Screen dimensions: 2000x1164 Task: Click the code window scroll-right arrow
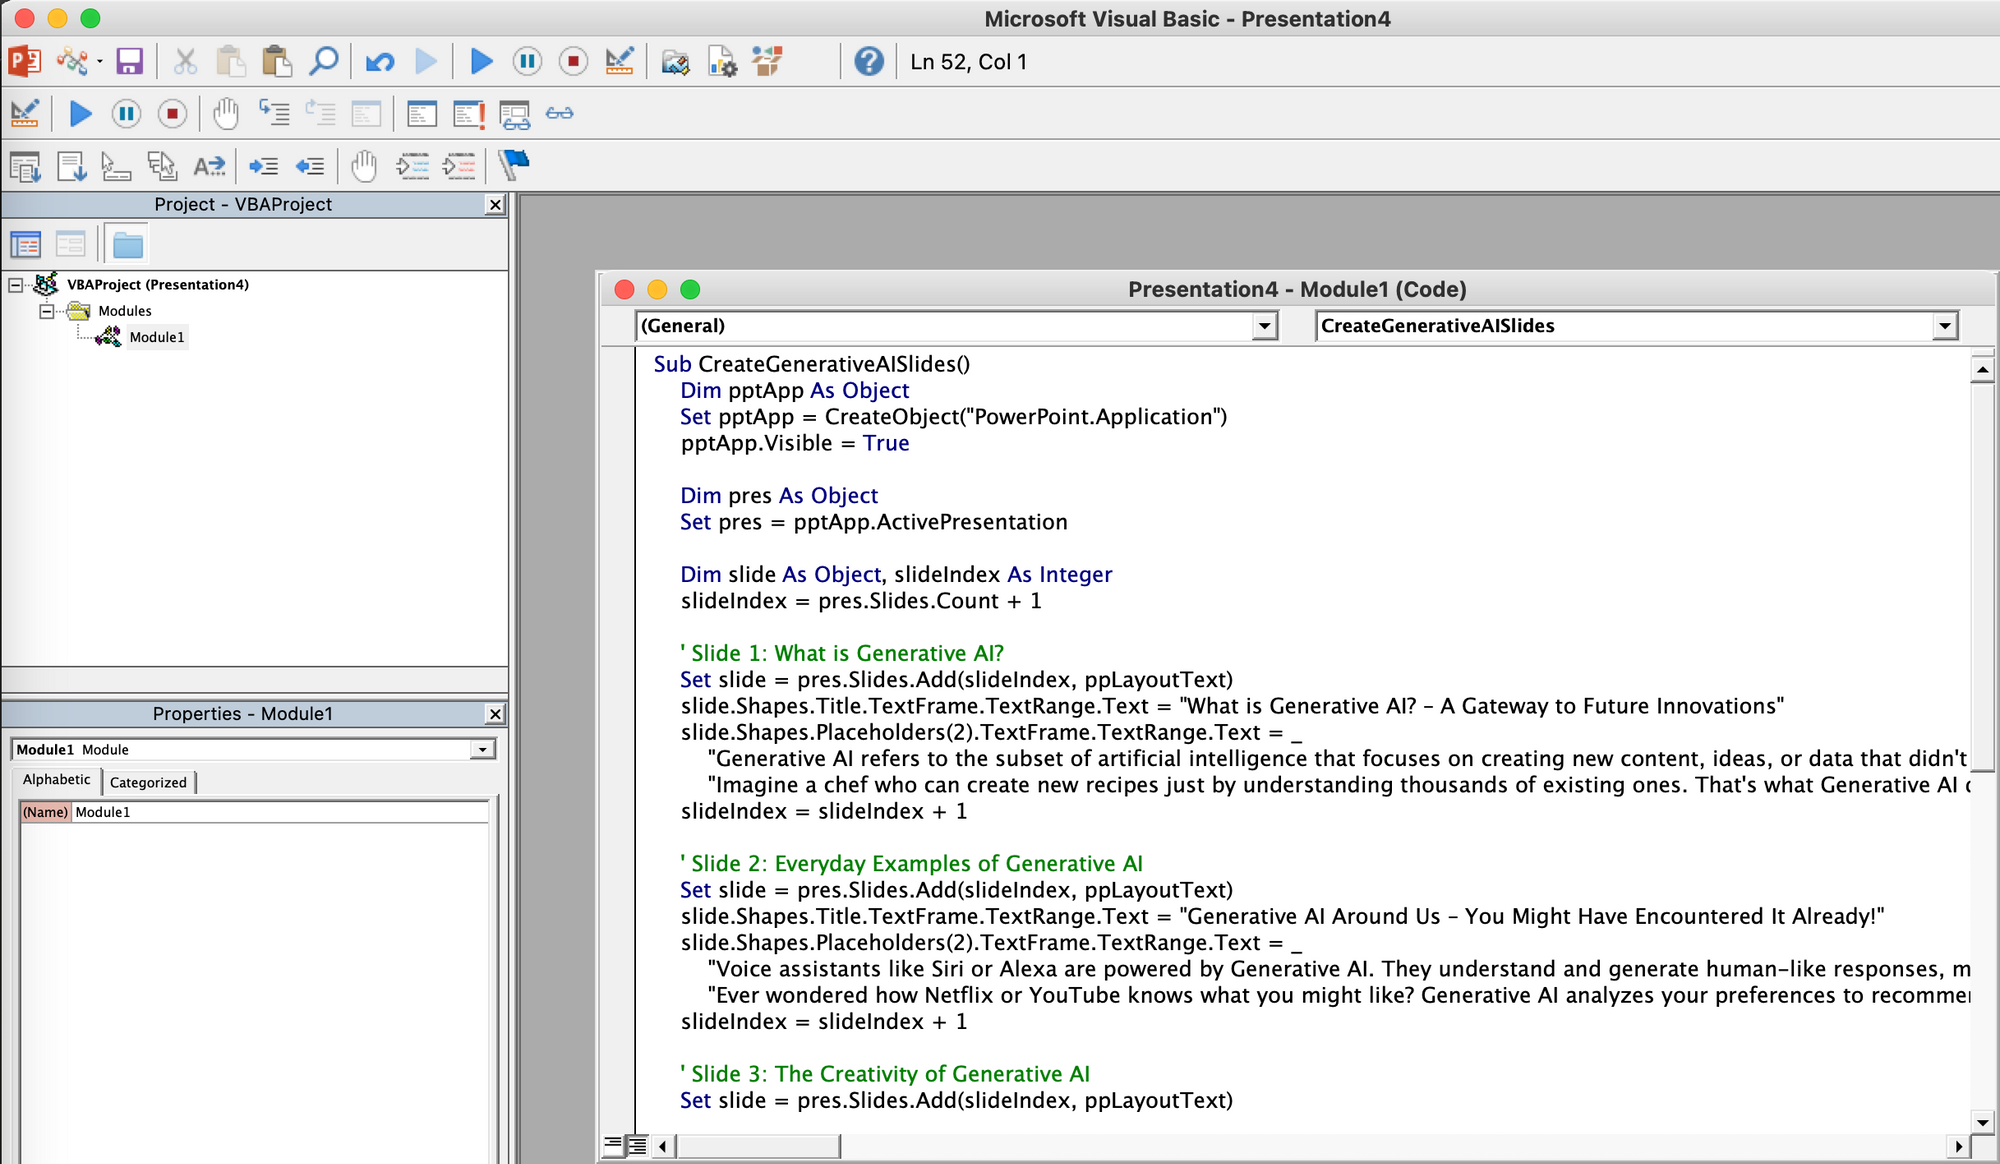(1958, 1146)
